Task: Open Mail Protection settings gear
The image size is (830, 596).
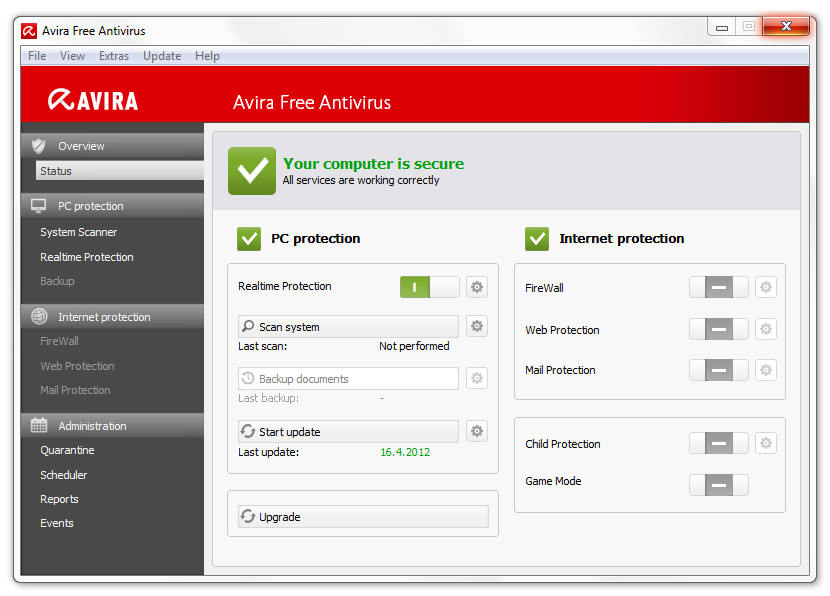Action: click(765, 369)
